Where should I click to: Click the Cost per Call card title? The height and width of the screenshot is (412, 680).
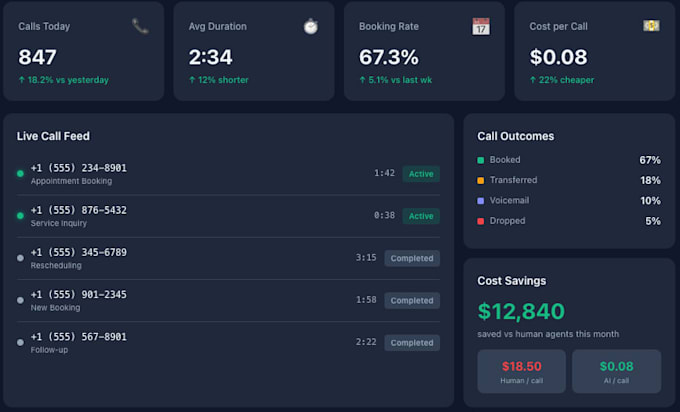(558, 26)
